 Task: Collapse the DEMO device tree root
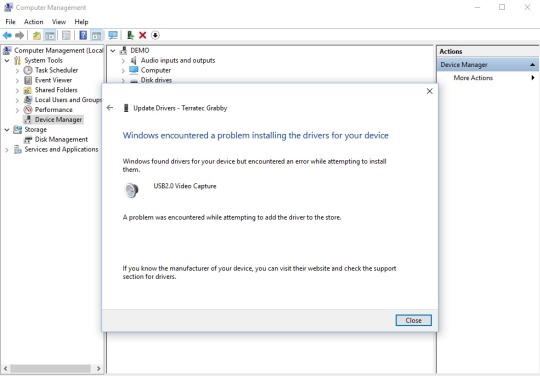113,51
